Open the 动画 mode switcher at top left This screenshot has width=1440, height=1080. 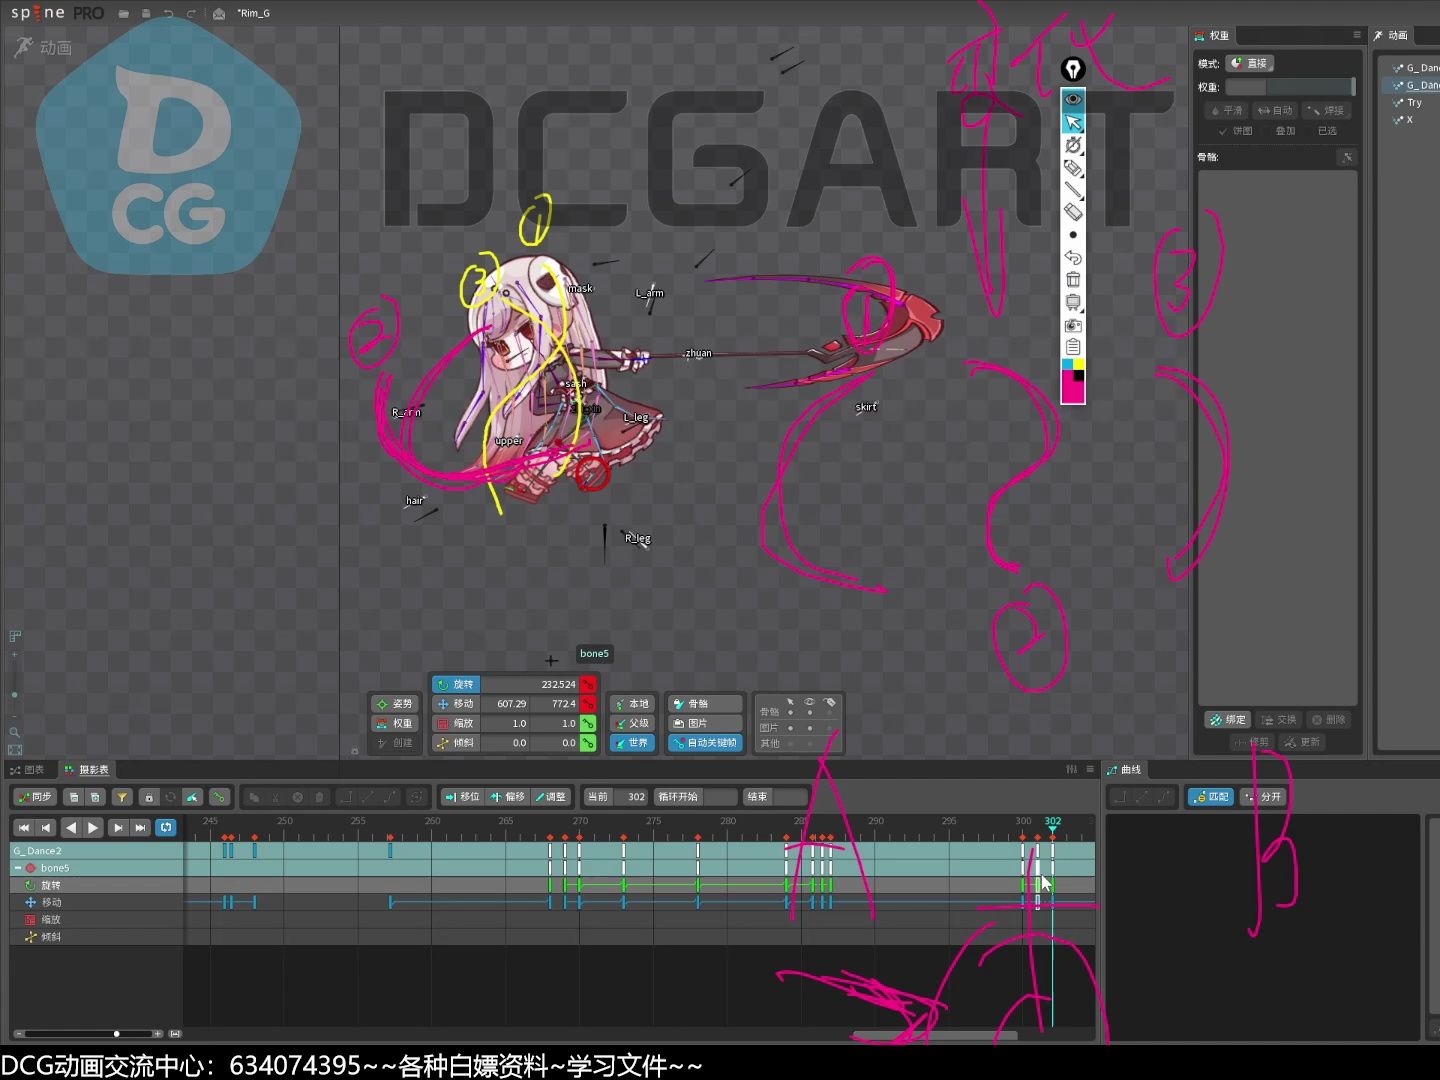43,47
